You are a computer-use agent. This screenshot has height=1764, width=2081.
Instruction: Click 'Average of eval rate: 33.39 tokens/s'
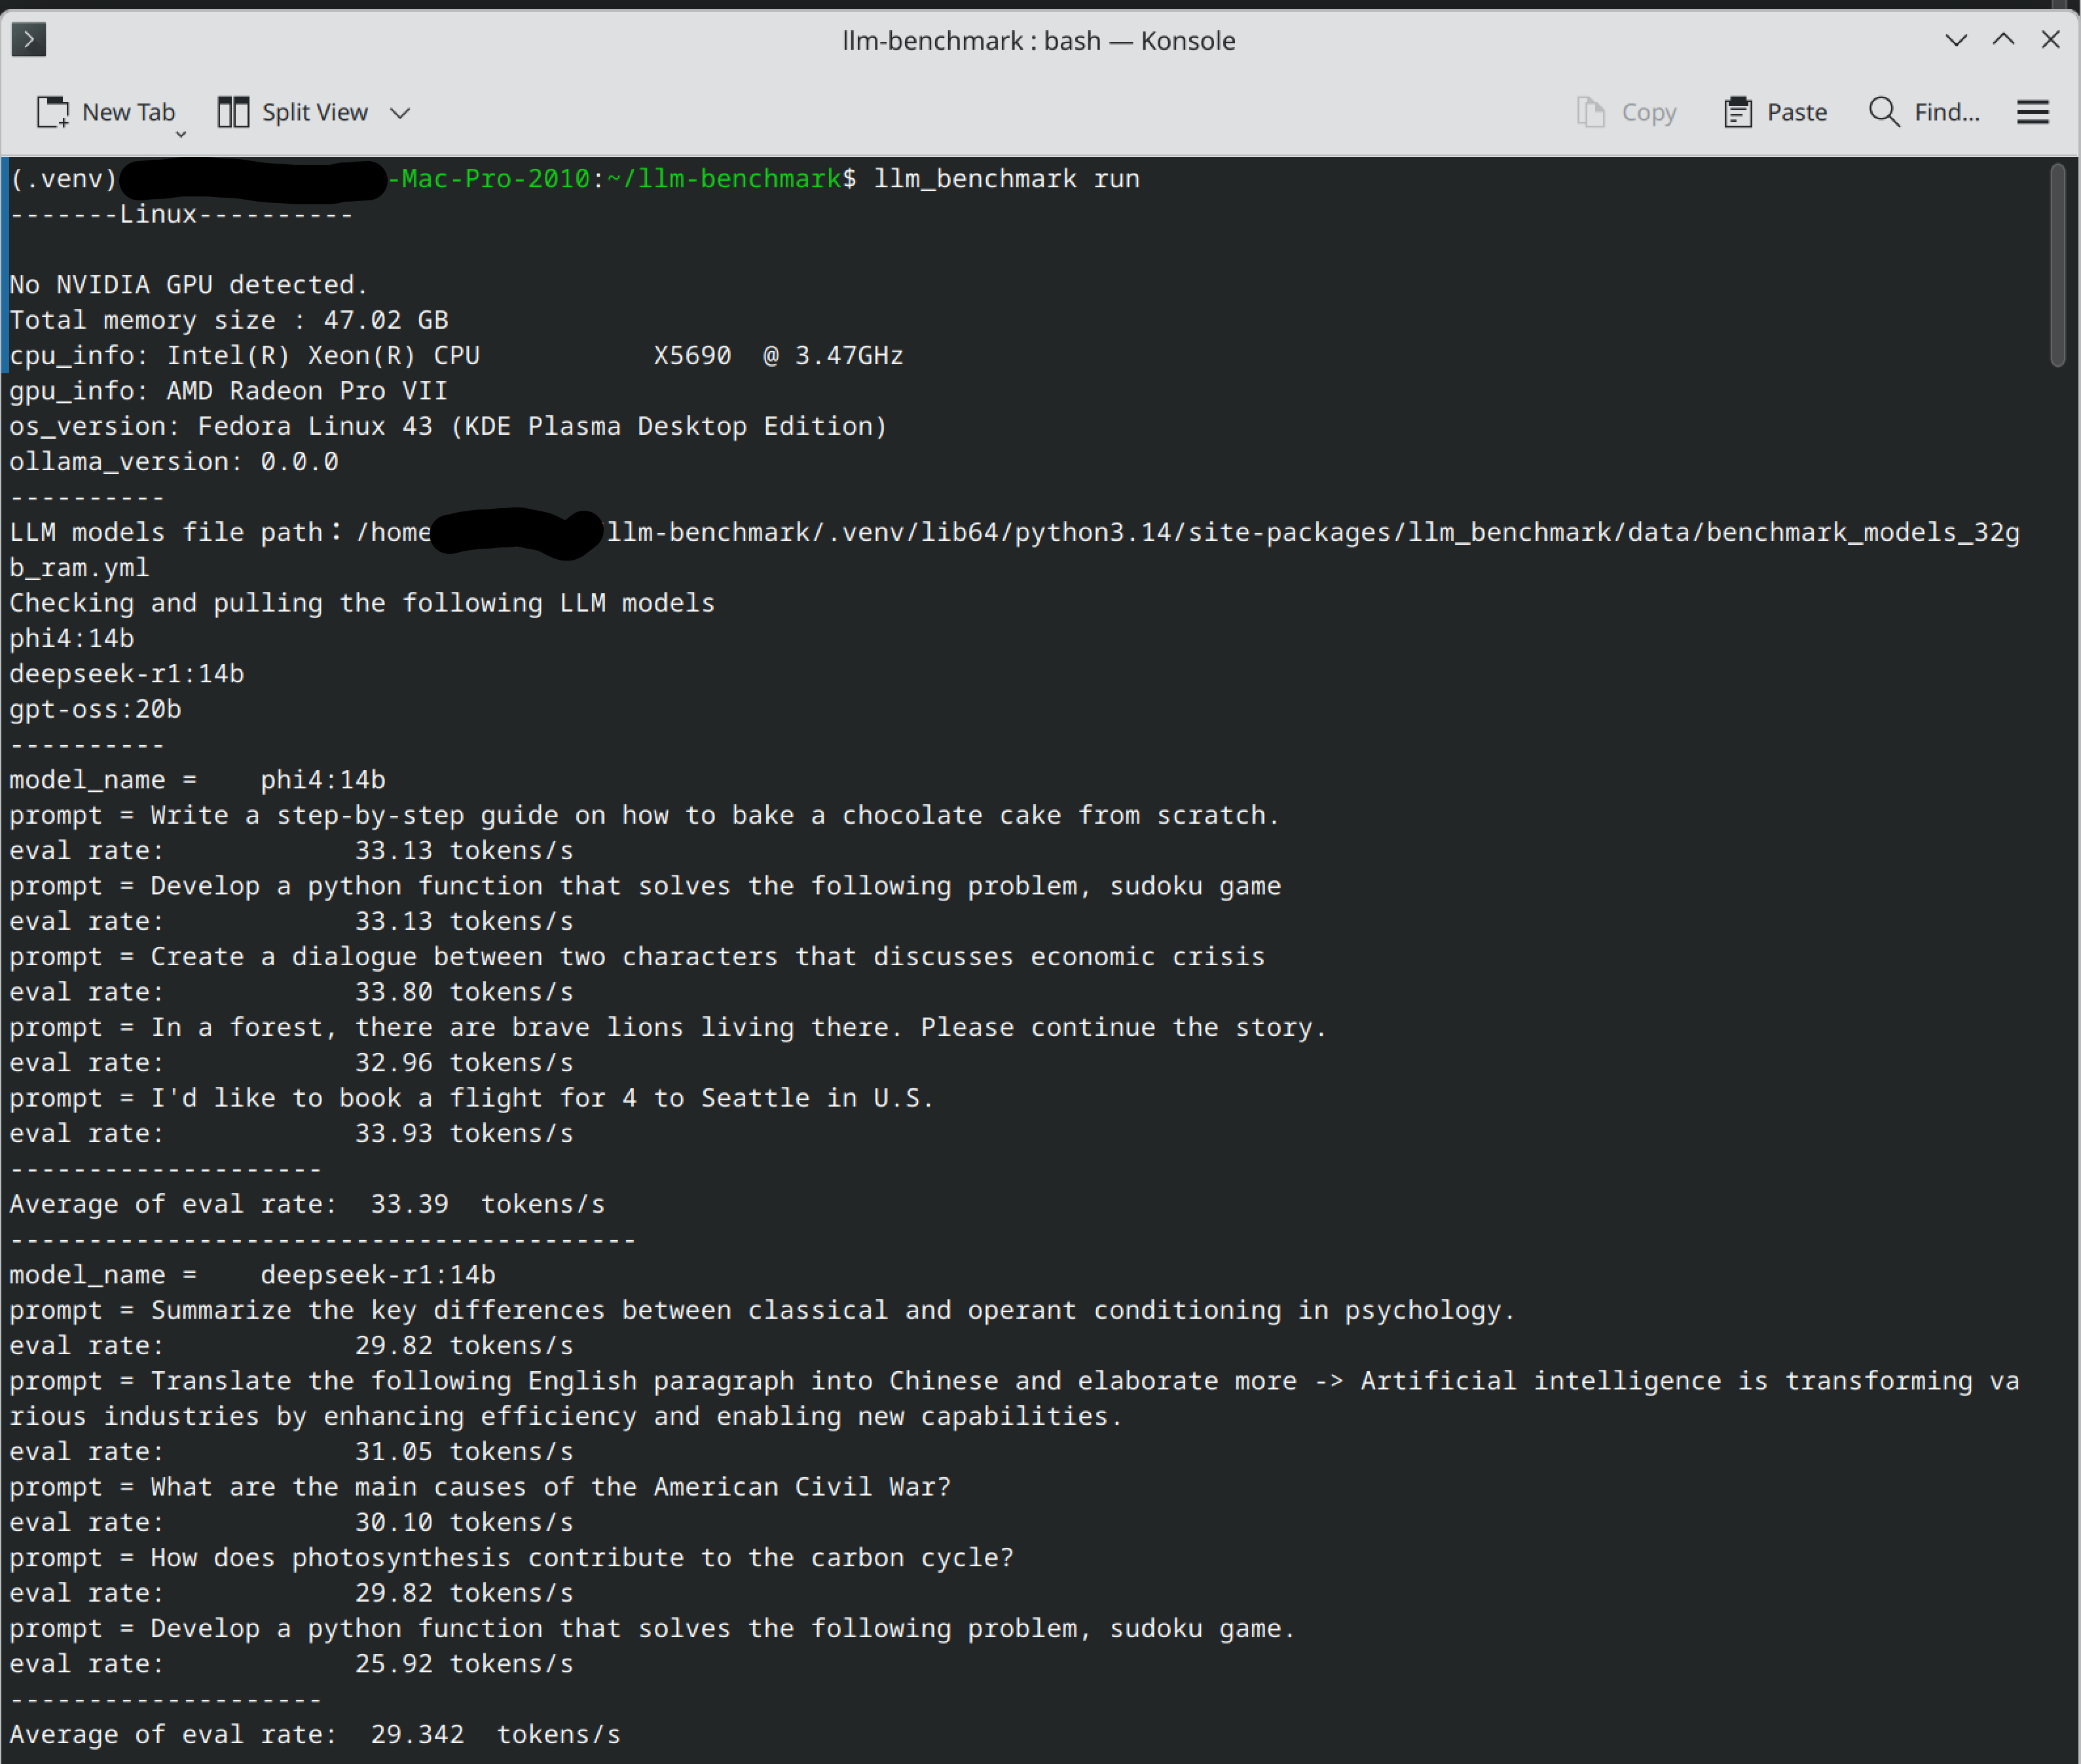(x=307, y=1205)
